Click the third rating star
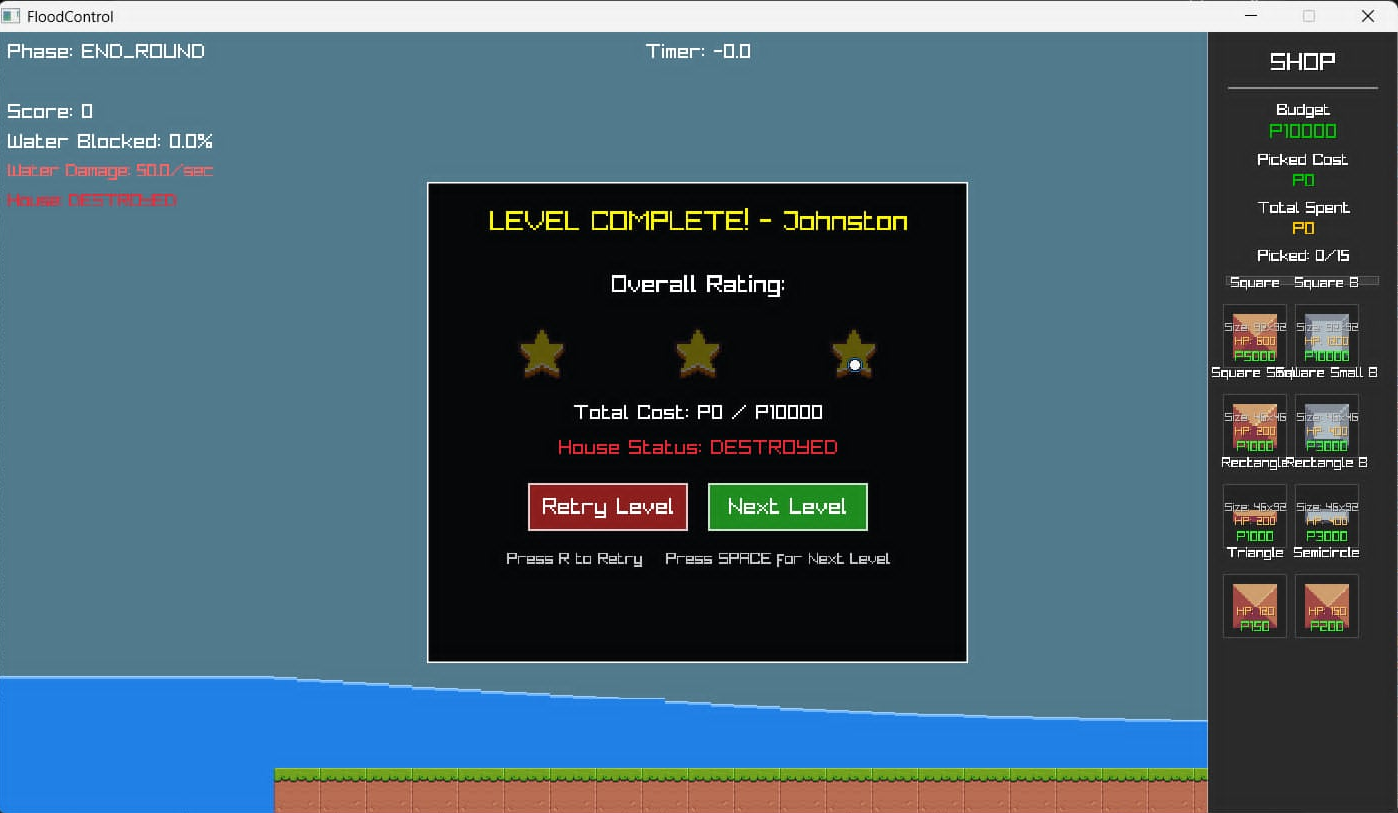1398x813 pixels. click(854, 353)
